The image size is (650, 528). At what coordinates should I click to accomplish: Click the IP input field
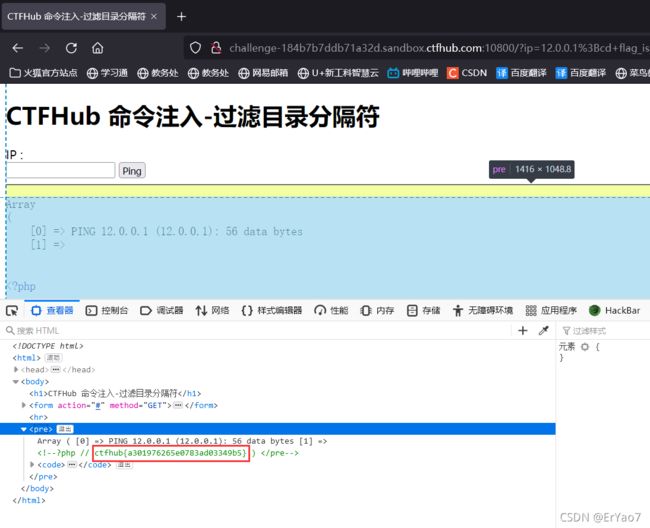point(61,170)
